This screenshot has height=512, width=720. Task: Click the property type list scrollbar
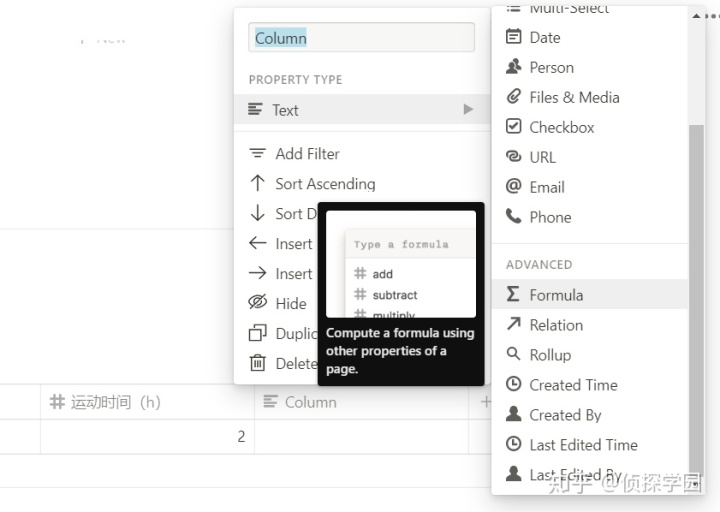697,299
